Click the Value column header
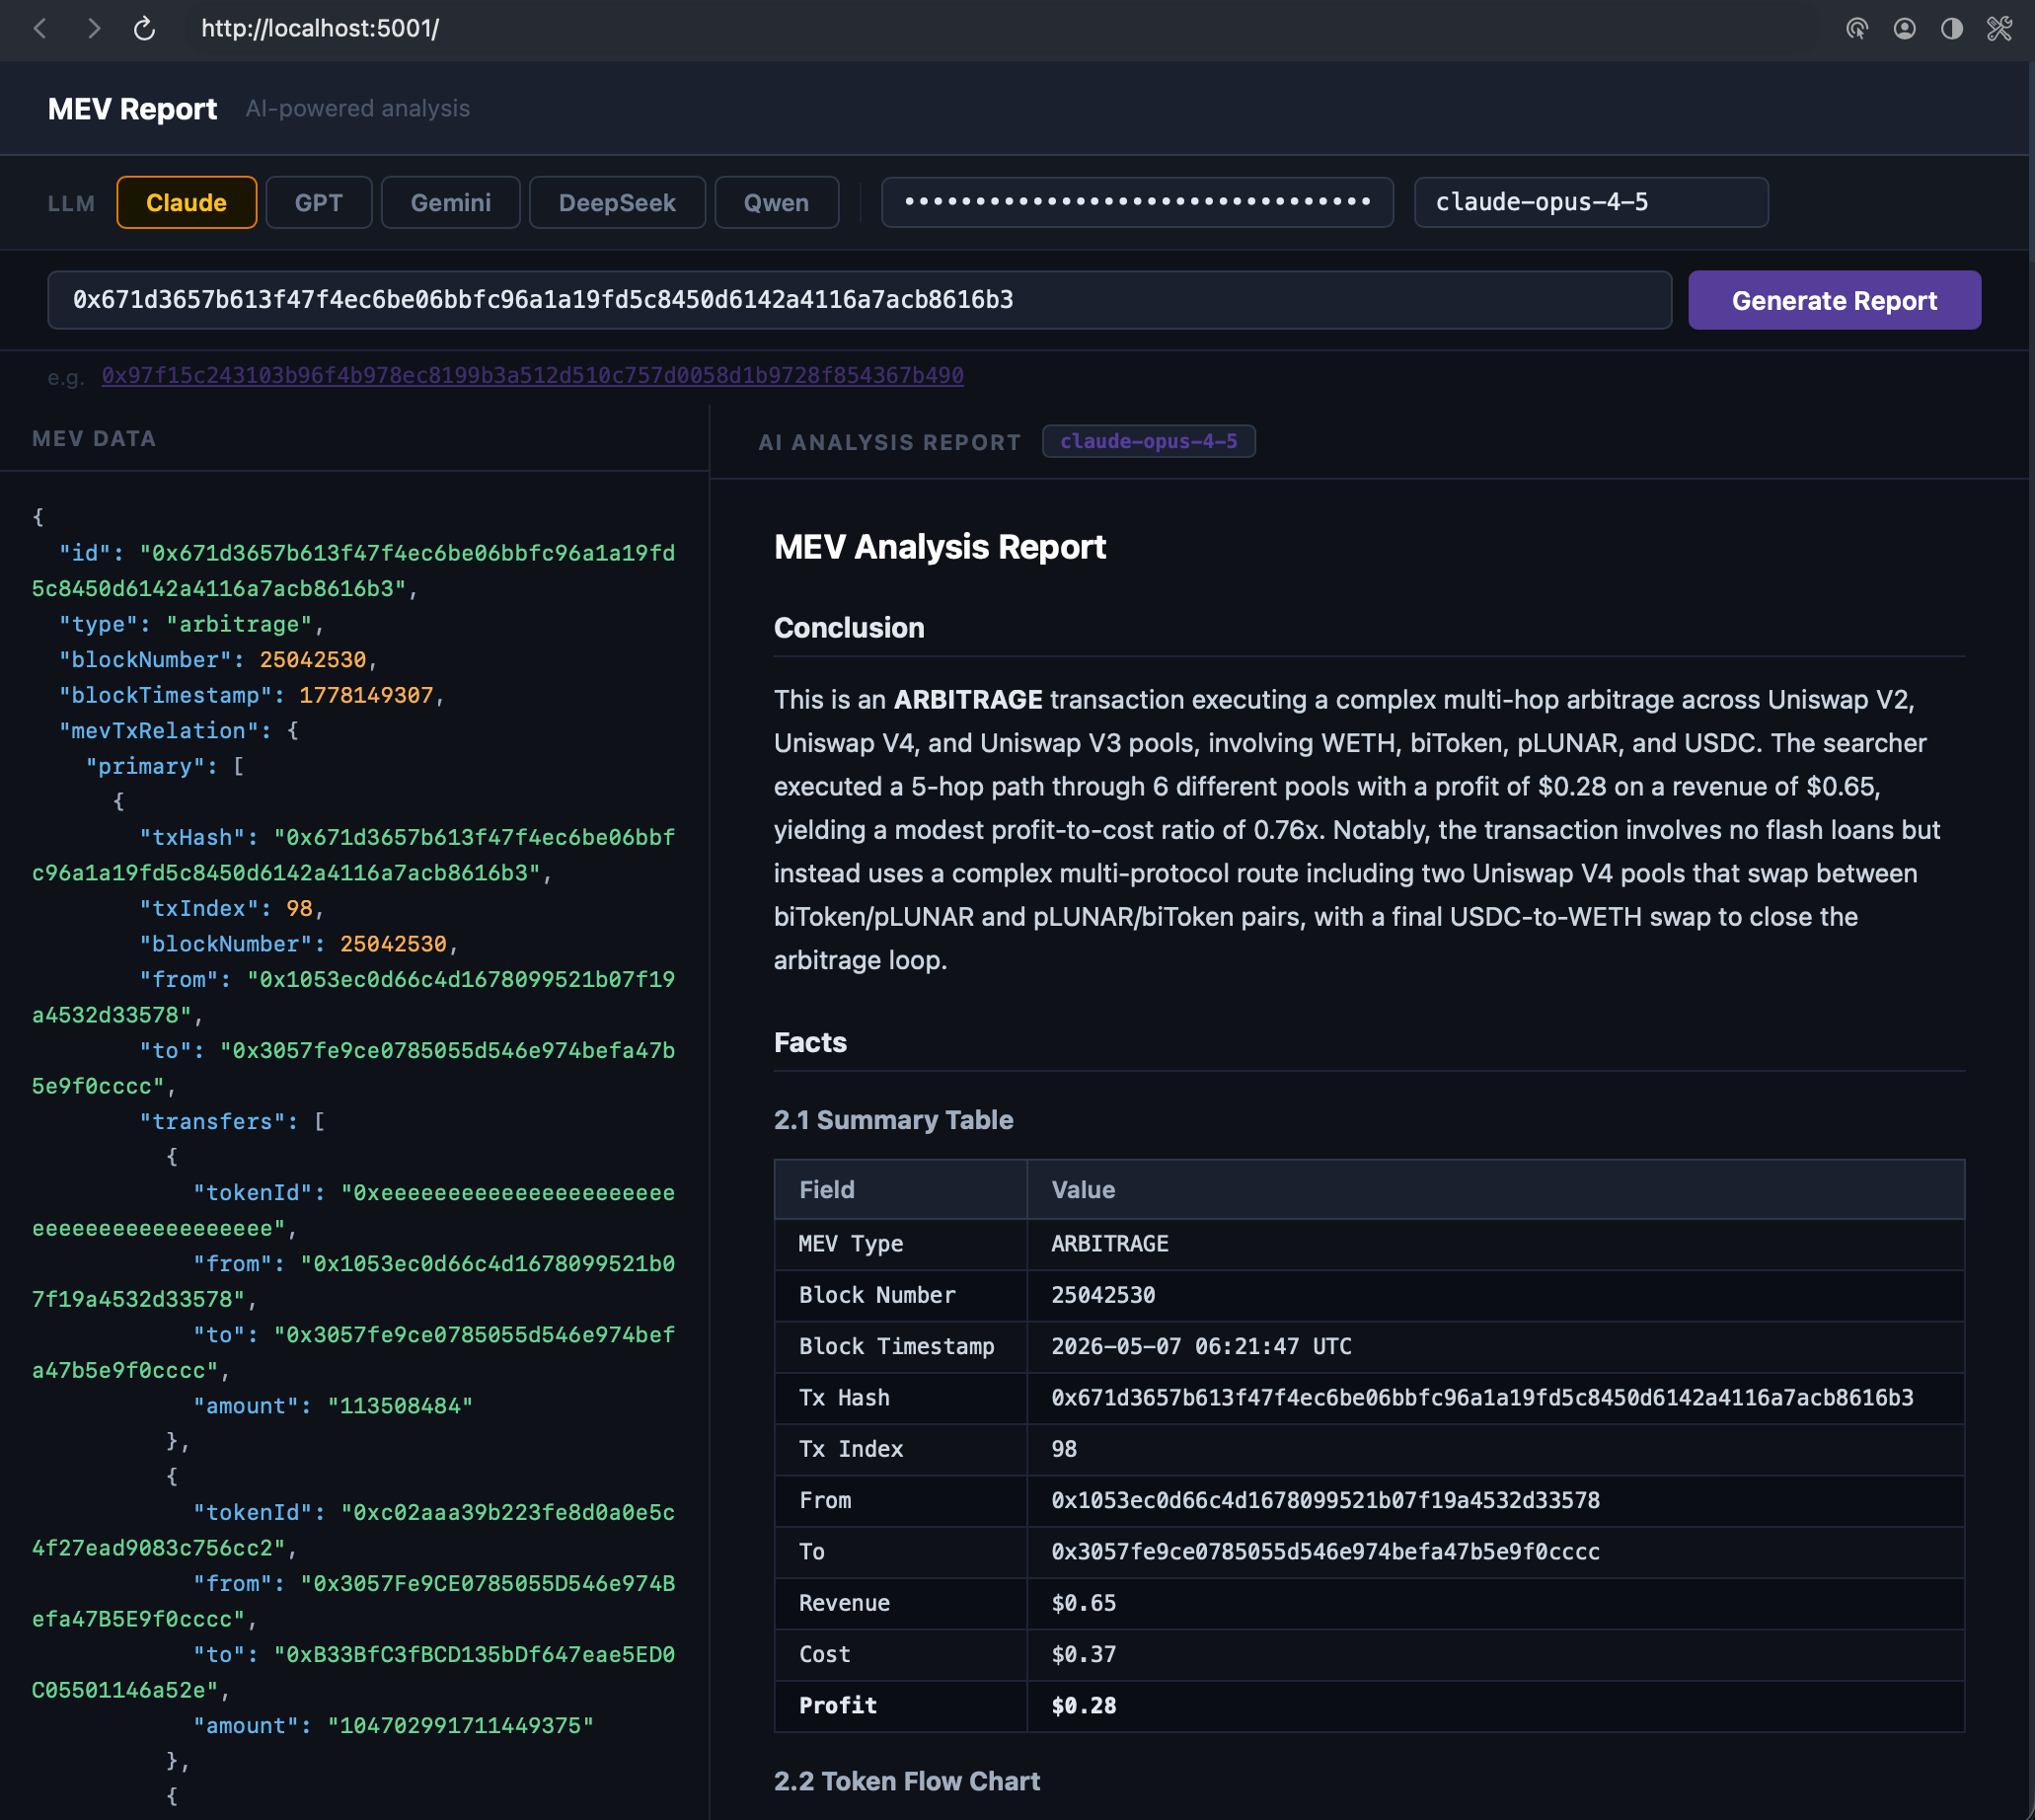 1083,1190
